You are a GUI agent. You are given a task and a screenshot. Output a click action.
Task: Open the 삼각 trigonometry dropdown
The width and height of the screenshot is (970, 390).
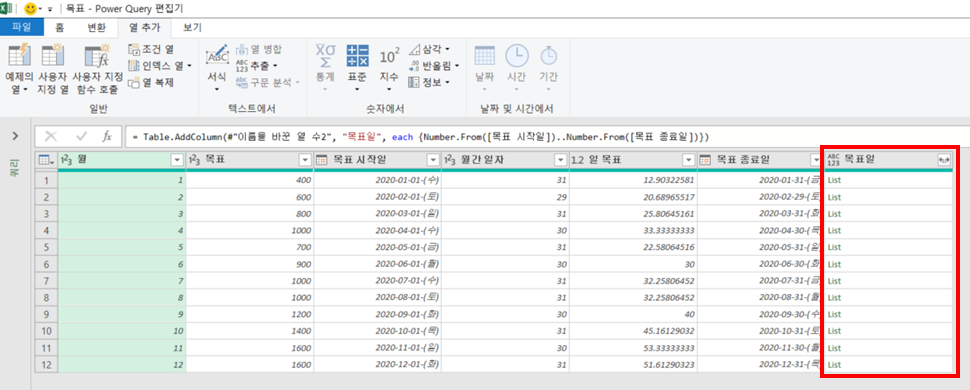coord(429,49)
